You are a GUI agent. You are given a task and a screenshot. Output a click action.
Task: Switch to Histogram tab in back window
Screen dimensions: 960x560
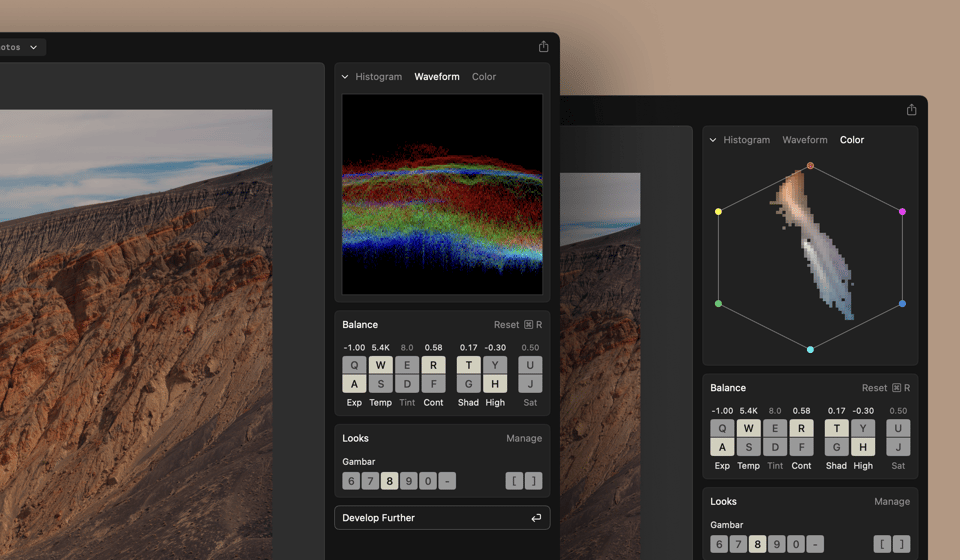(746, 140)
